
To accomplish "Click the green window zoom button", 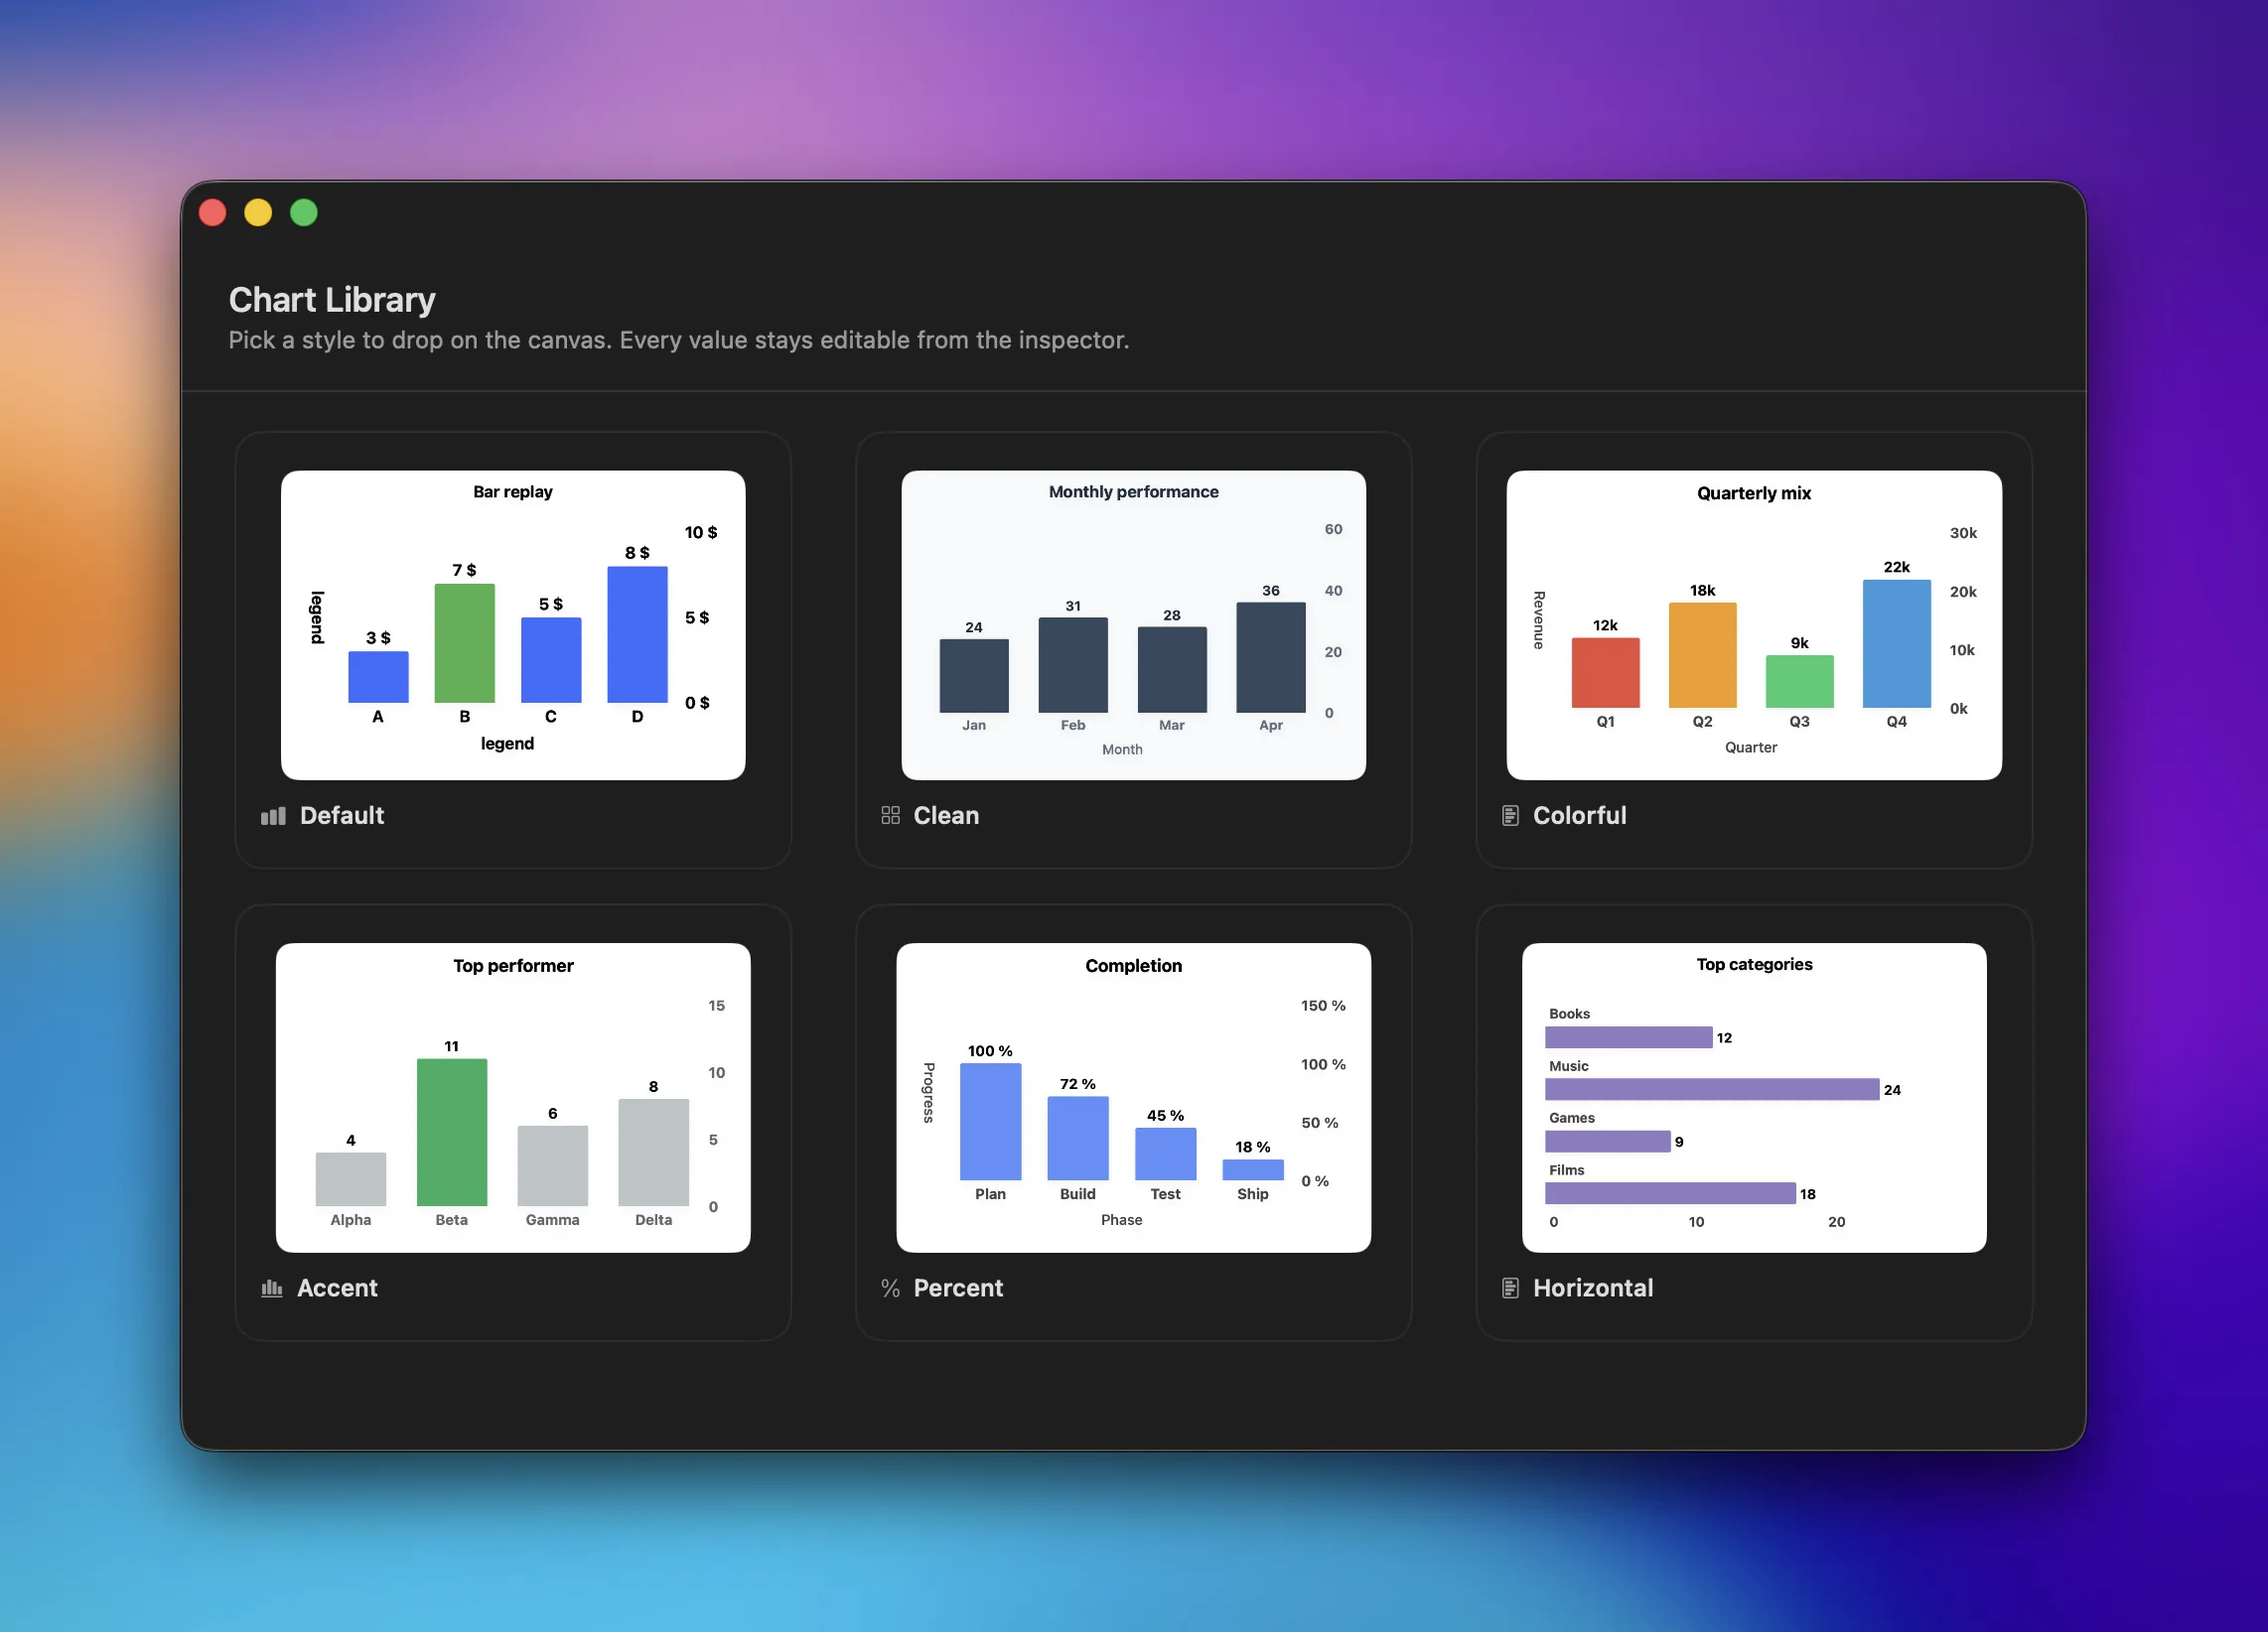I will coord(304,213).
